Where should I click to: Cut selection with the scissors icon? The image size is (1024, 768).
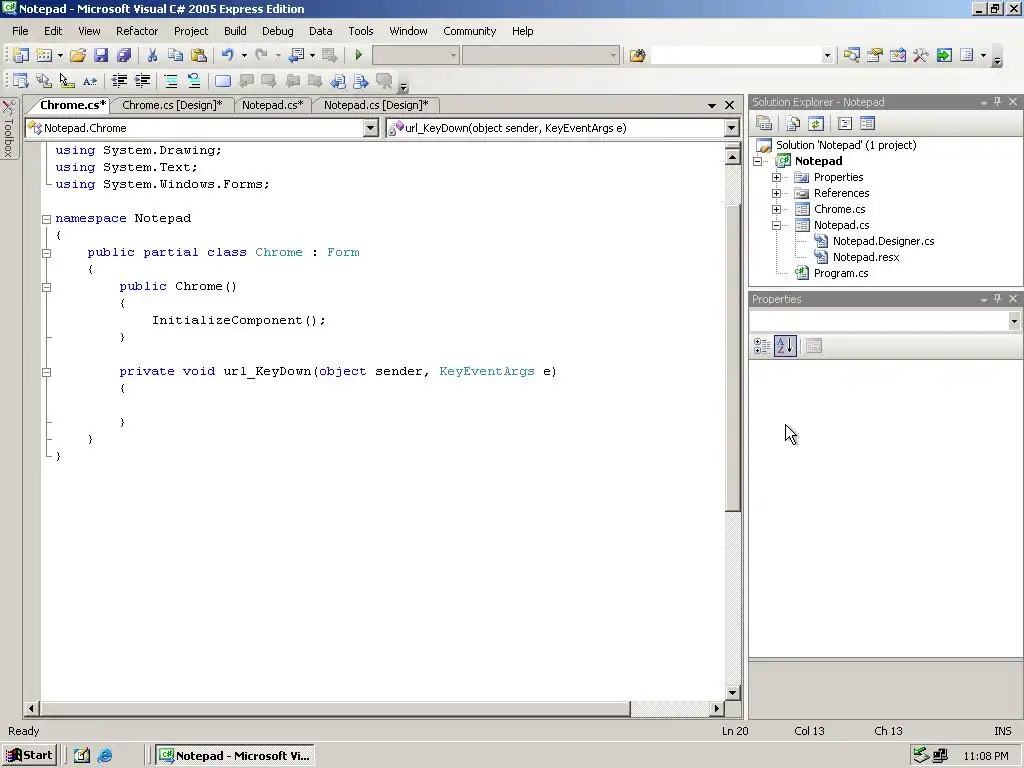pyautogui.click(x=152, y=56)
